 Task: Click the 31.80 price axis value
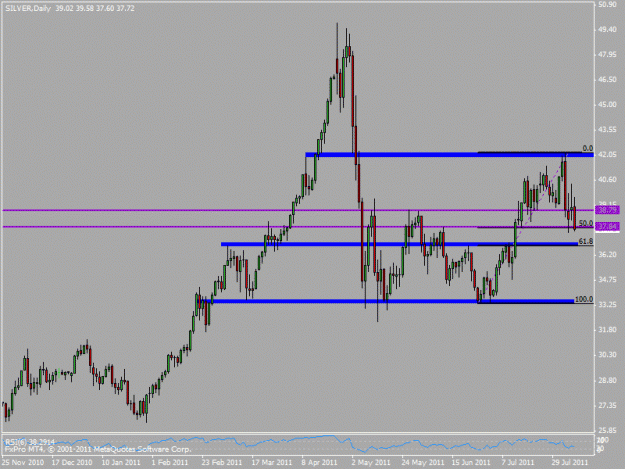(x=607, y=330)
